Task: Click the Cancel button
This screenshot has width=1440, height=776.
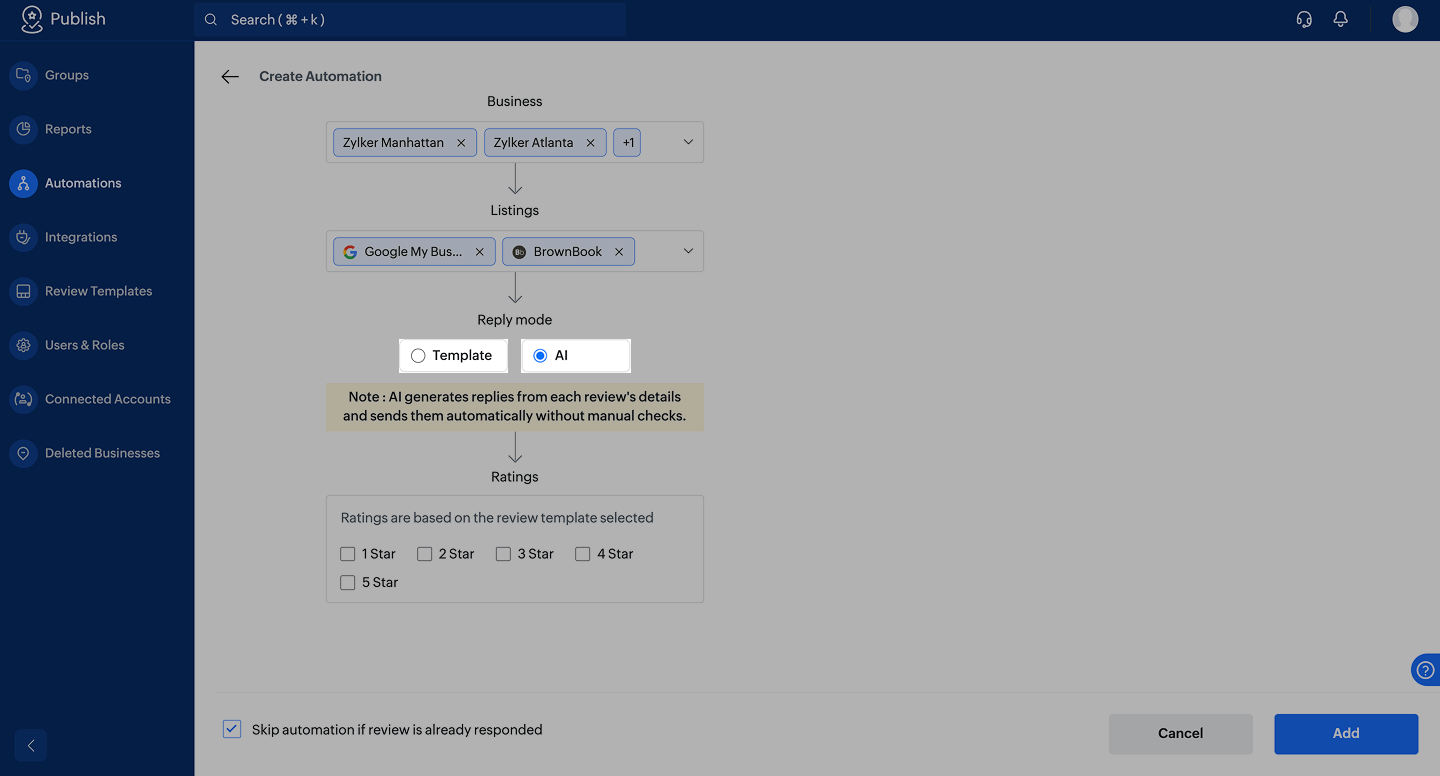Action: pyautogui.click(x=1181, y=734)
